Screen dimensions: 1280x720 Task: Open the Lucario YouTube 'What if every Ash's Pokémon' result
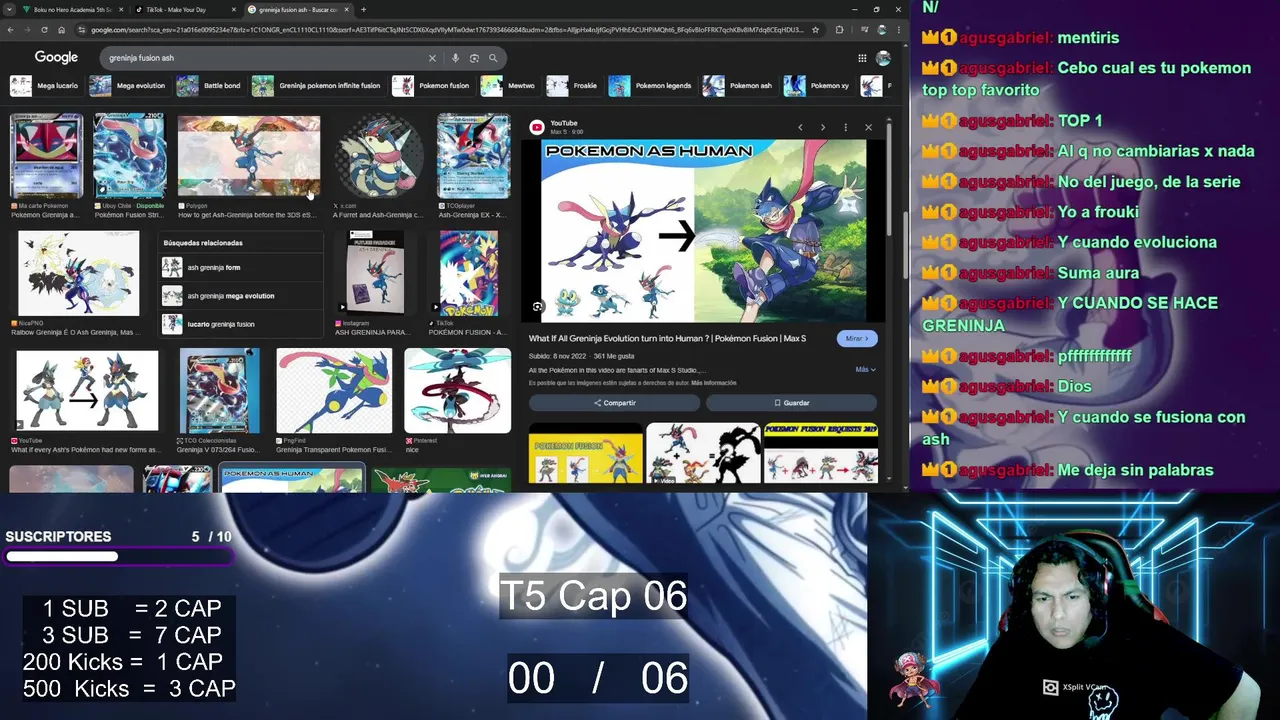(x=87, y=391)
